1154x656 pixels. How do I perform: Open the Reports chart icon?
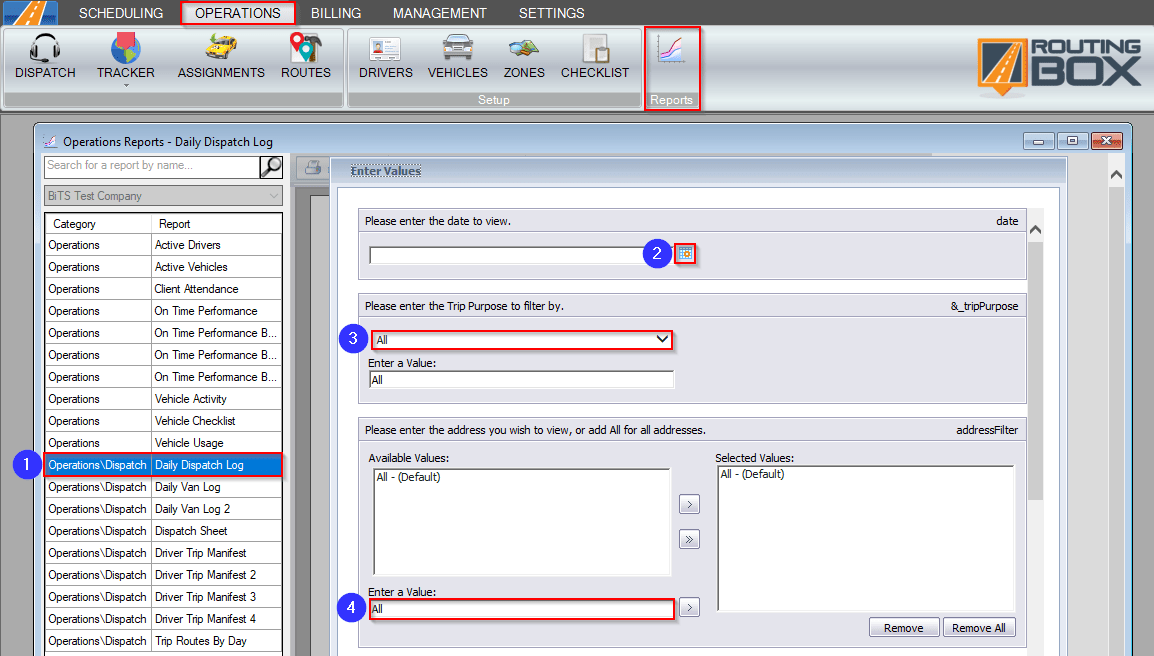(671, 49)
